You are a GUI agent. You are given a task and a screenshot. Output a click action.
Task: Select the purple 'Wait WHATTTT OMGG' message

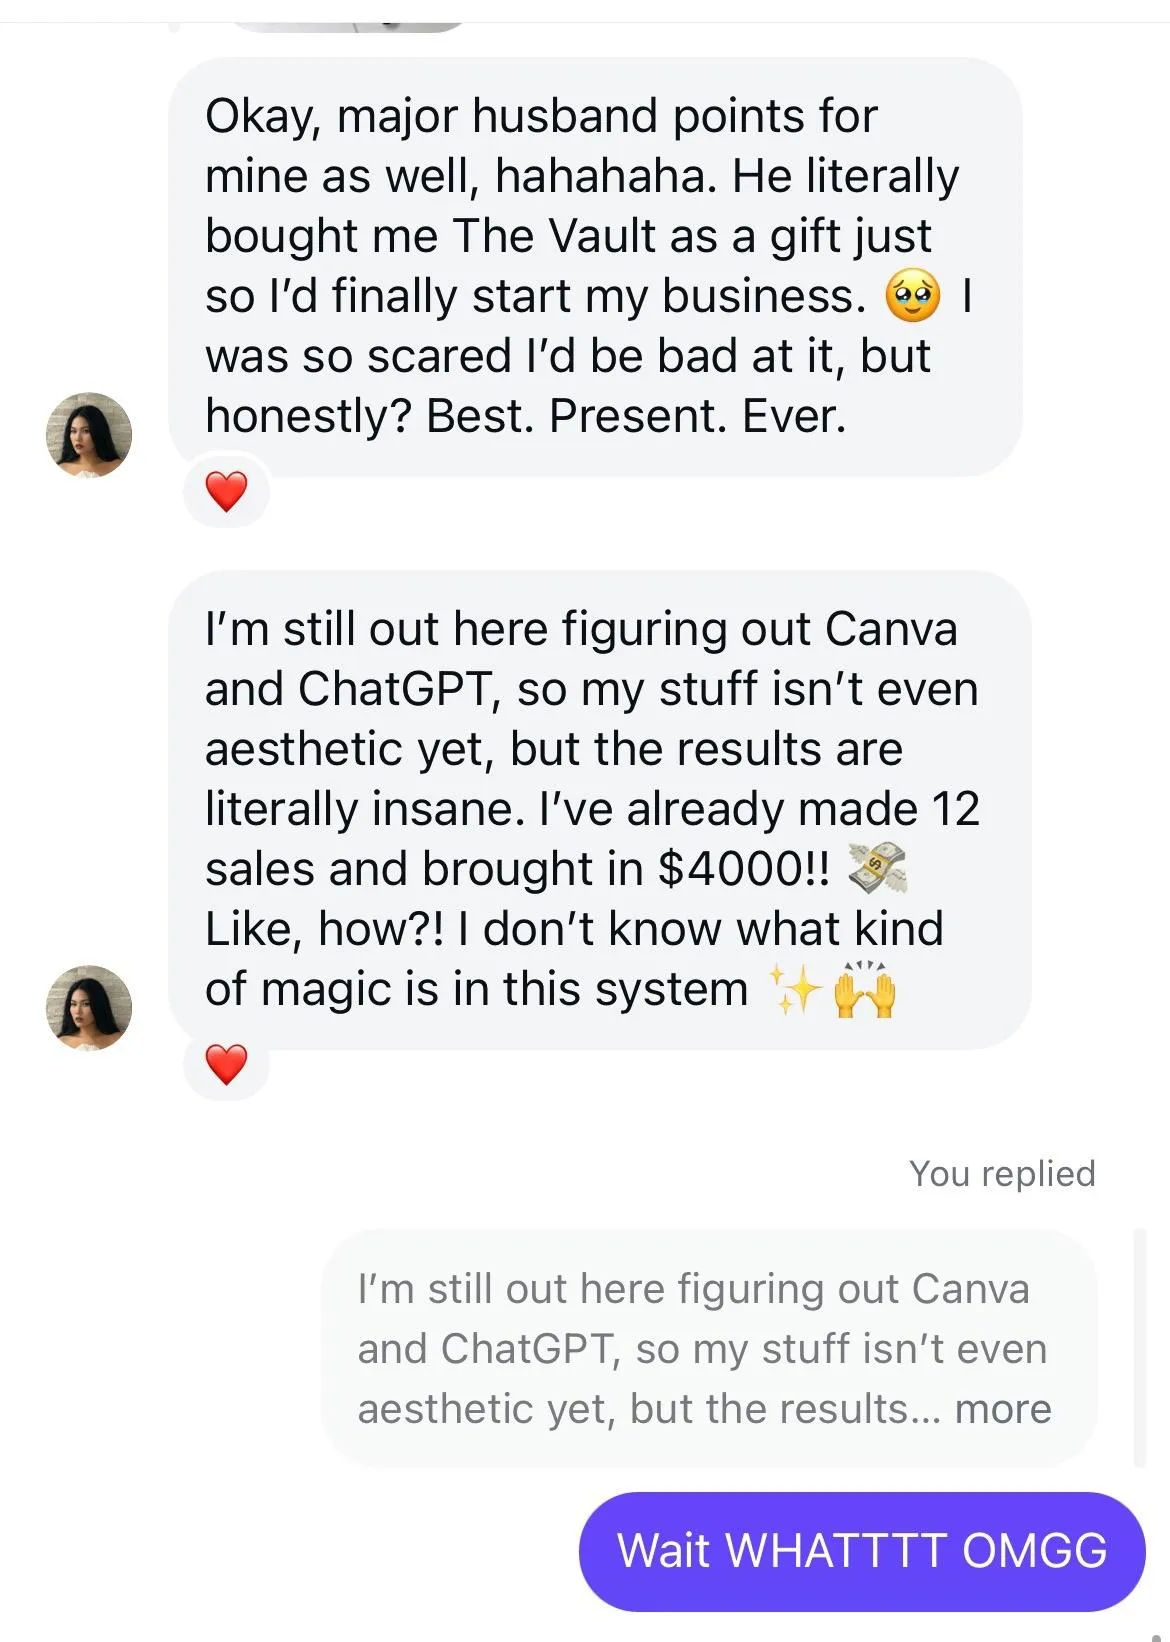coord(862,1551)
